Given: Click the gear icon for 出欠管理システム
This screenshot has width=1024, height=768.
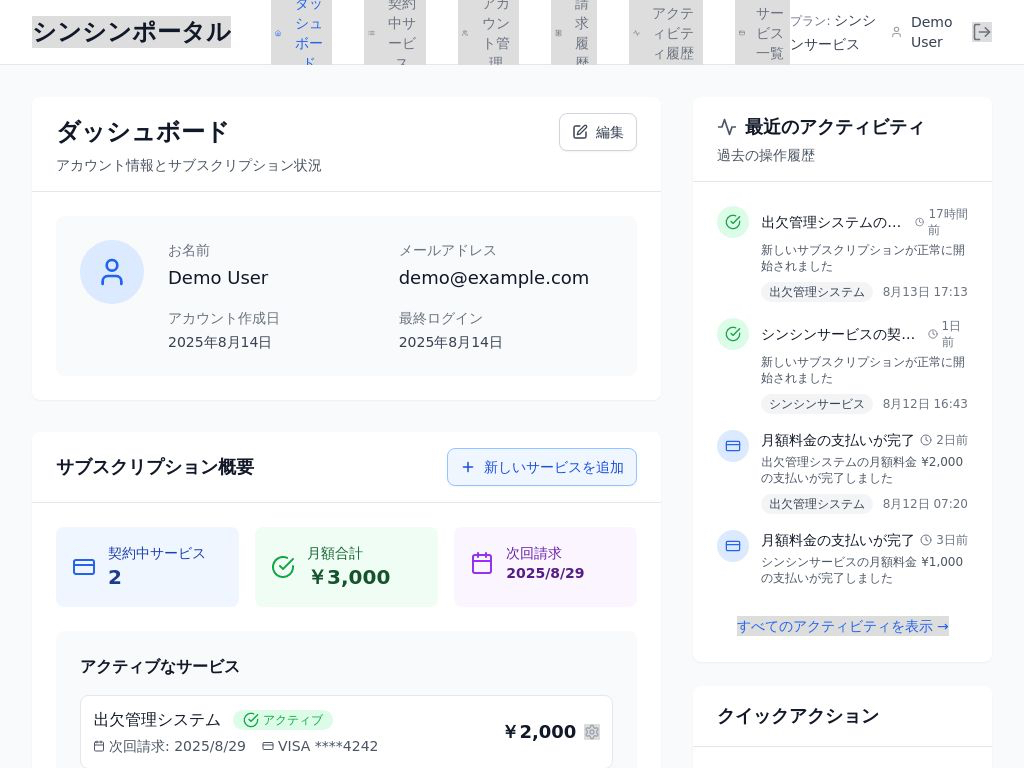Looking at the screenshot, I should [x=592, y=732].
